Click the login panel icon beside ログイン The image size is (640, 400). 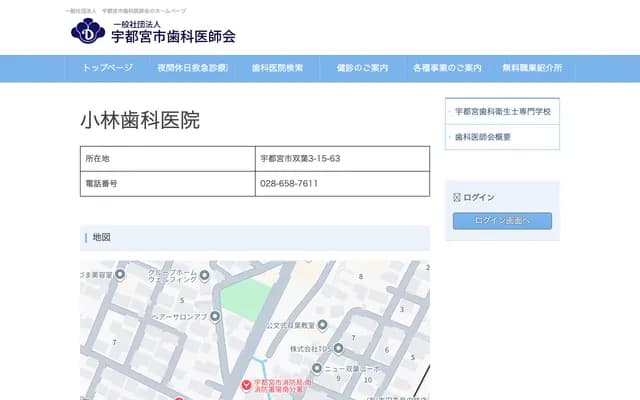click(457, 198)
